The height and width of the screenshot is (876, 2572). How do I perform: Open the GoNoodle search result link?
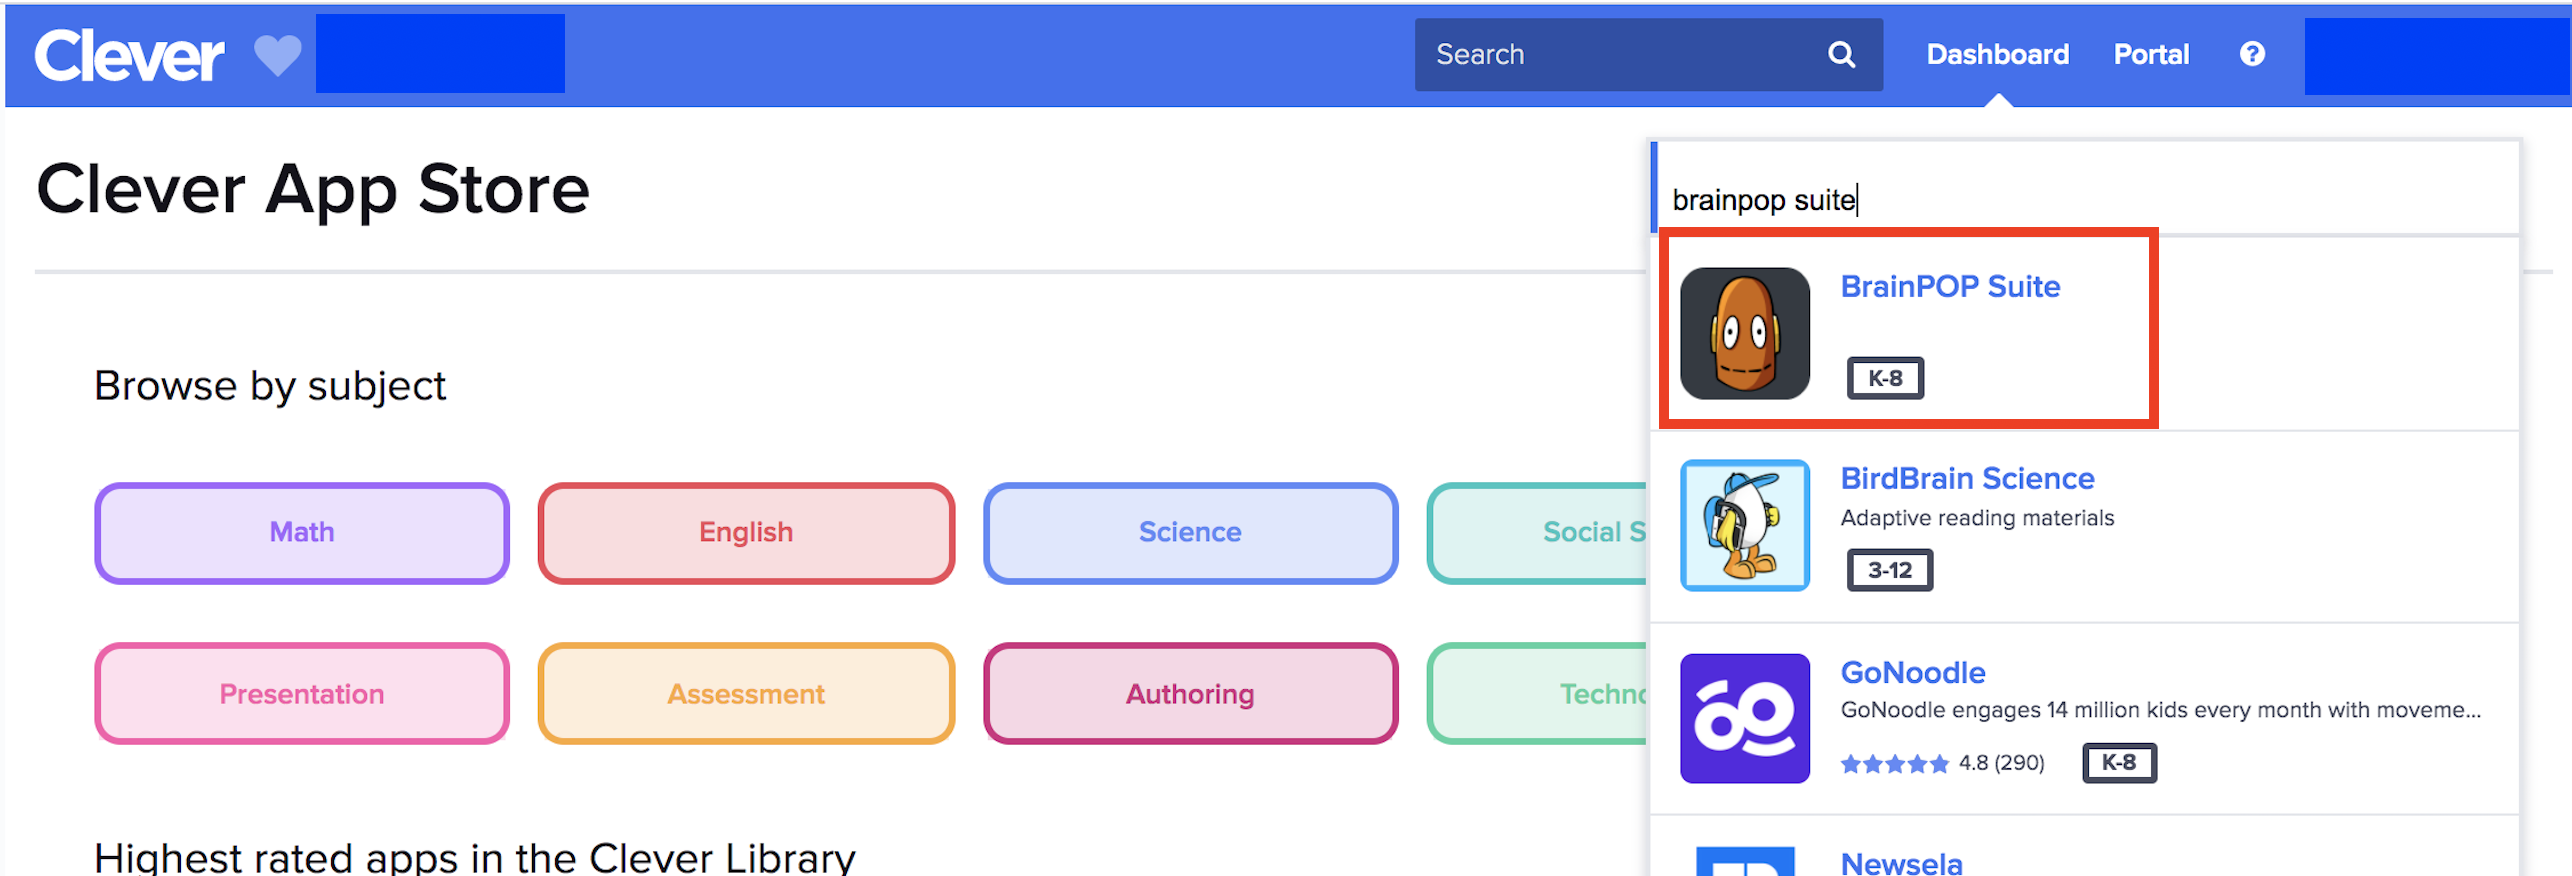[x=1912, y=672]
